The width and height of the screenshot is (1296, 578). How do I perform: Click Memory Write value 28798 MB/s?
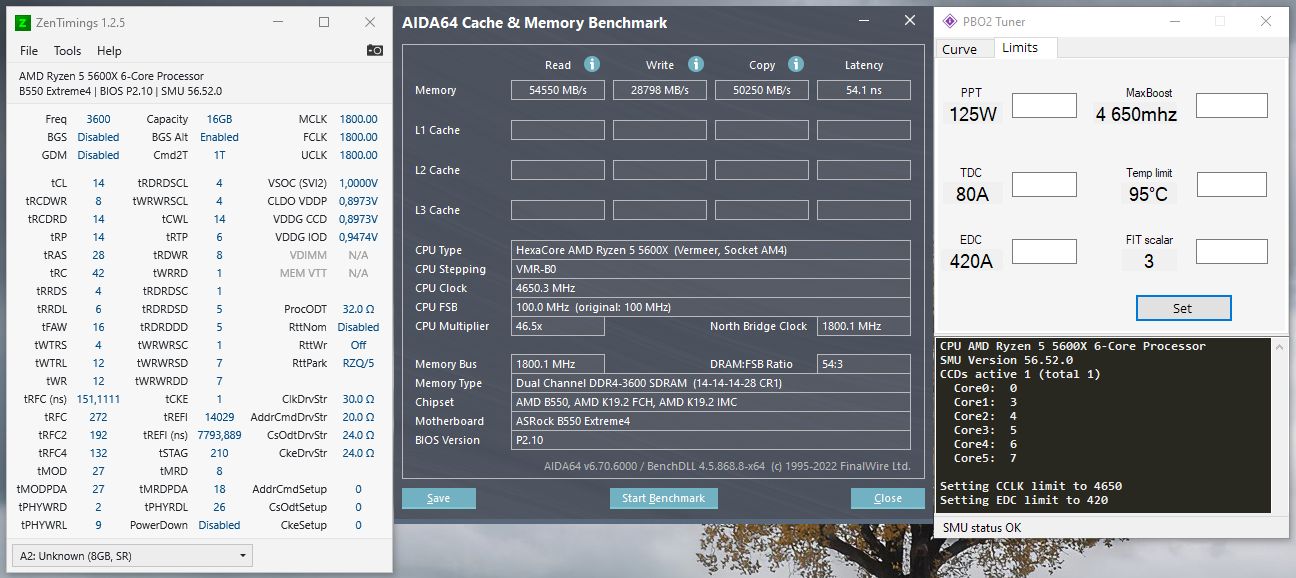point(660,90)
